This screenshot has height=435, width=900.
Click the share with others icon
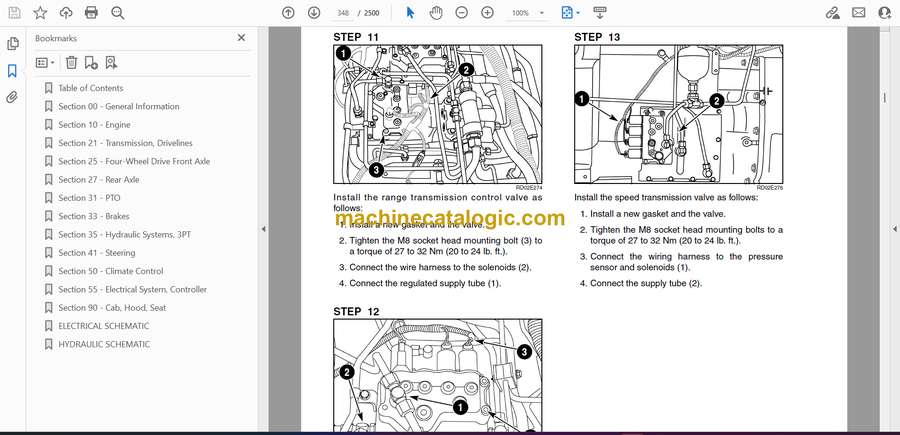[885, 13]
